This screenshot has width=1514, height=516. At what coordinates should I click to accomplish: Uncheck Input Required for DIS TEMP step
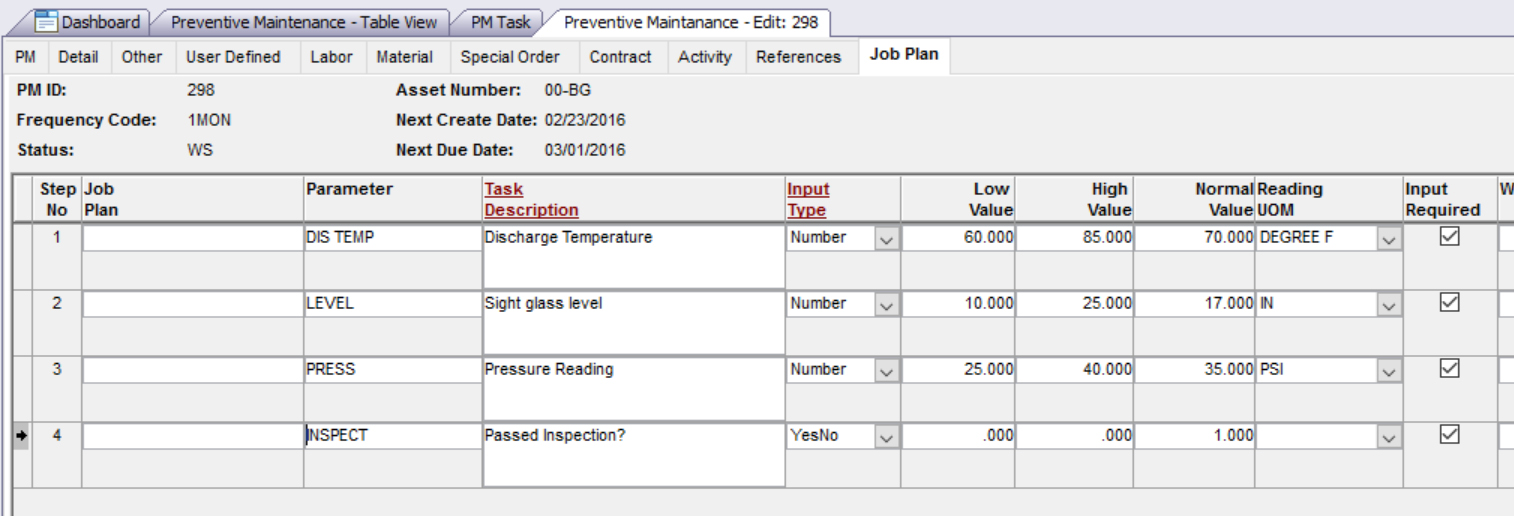(x=1449, y=237)
